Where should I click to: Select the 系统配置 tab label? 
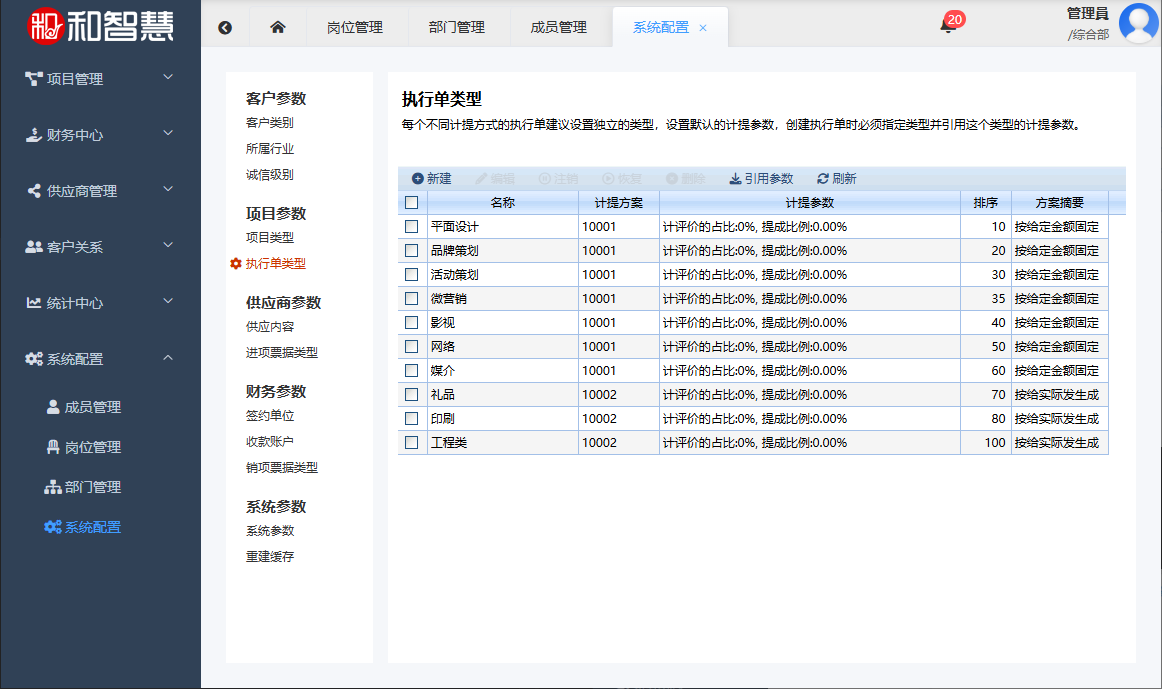point(660,27)
